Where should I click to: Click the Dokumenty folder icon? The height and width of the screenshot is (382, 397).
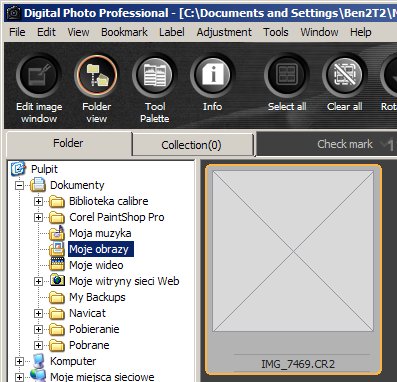coord(38,185)
